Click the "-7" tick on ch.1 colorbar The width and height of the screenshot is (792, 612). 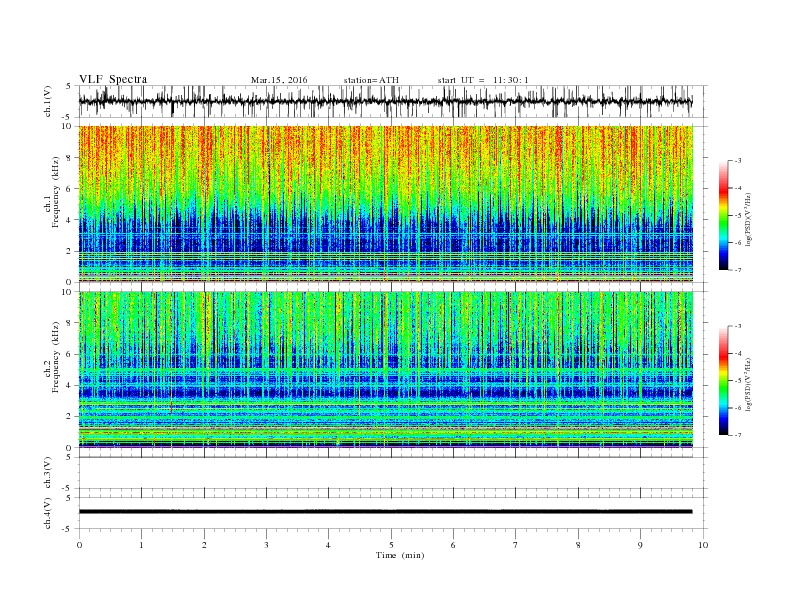(738, 270)
